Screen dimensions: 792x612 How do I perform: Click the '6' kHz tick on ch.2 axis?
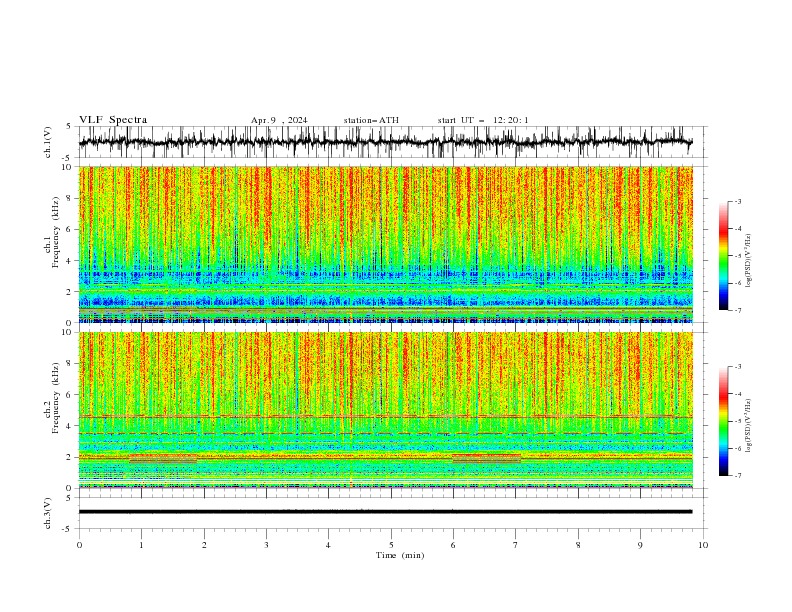pos(71,394)
